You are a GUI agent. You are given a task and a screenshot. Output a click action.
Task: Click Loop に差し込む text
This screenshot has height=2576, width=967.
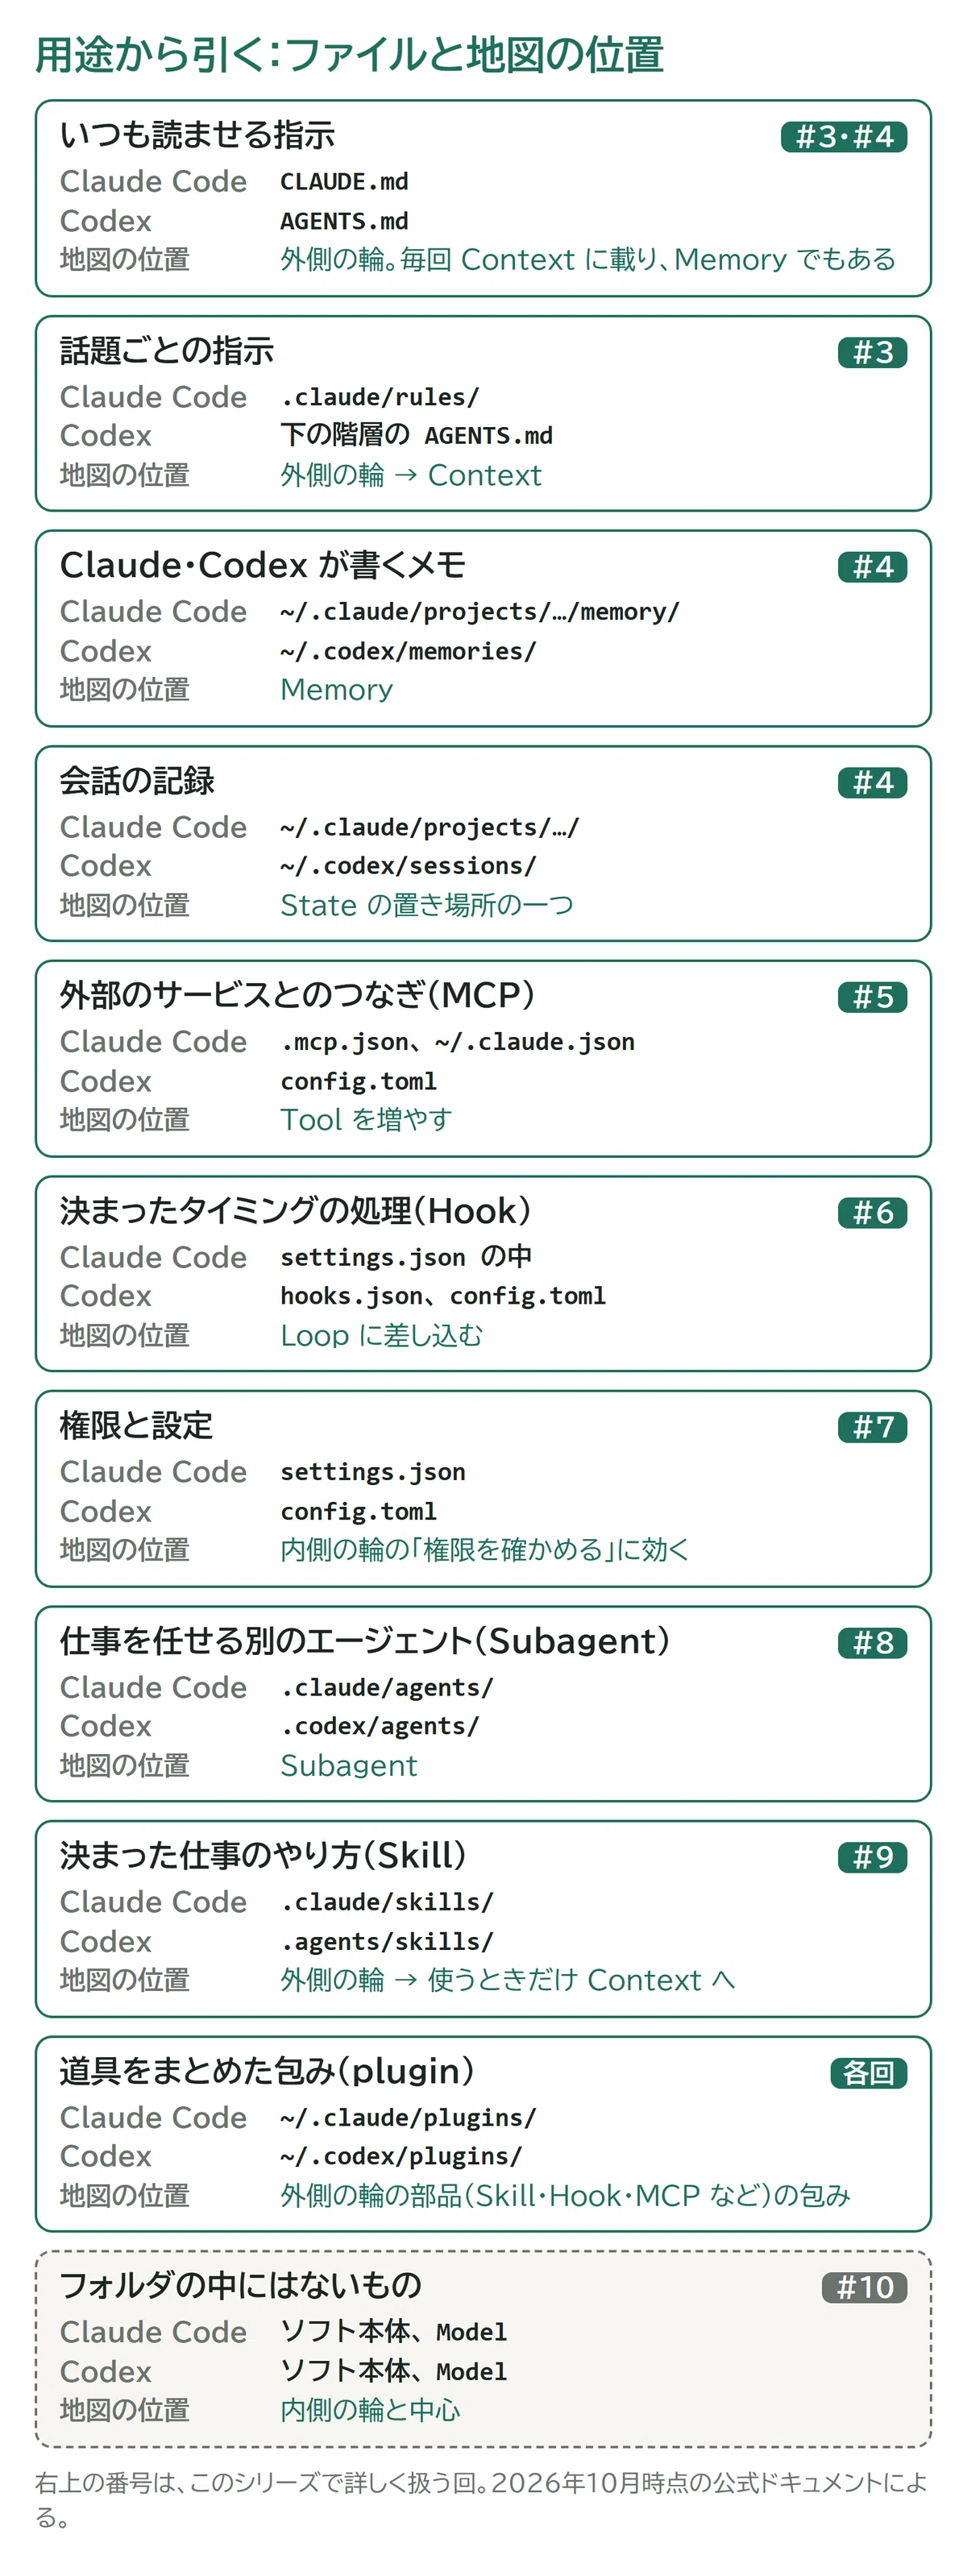[x=381, y=1336]
